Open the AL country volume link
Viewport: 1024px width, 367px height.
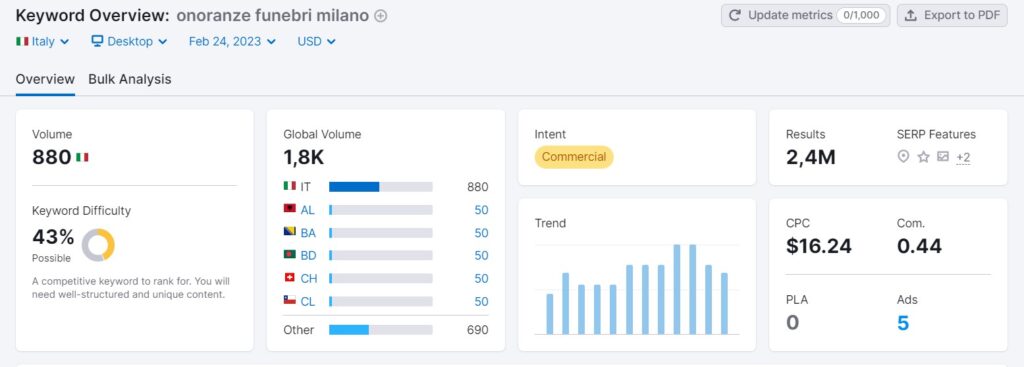tap(481, 210)
